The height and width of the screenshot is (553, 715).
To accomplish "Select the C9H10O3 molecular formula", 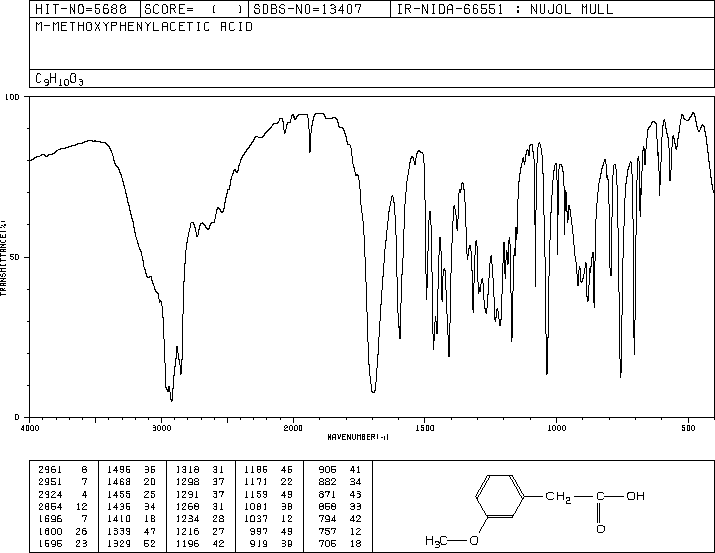I will coord(59,80).
